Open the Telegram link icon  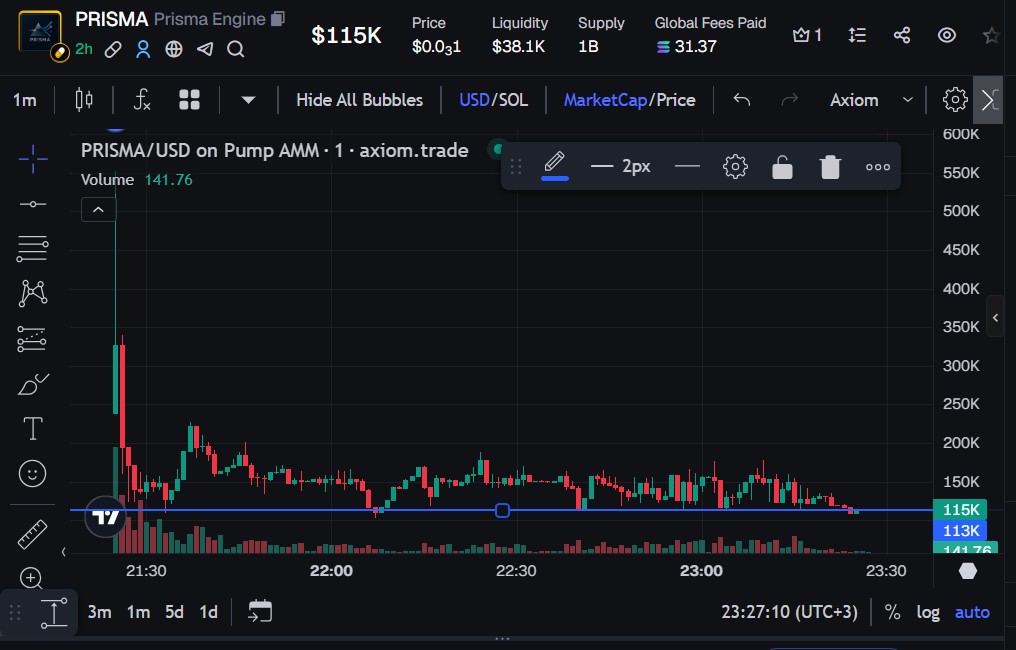pyautogui.click(x=205, y=49)
